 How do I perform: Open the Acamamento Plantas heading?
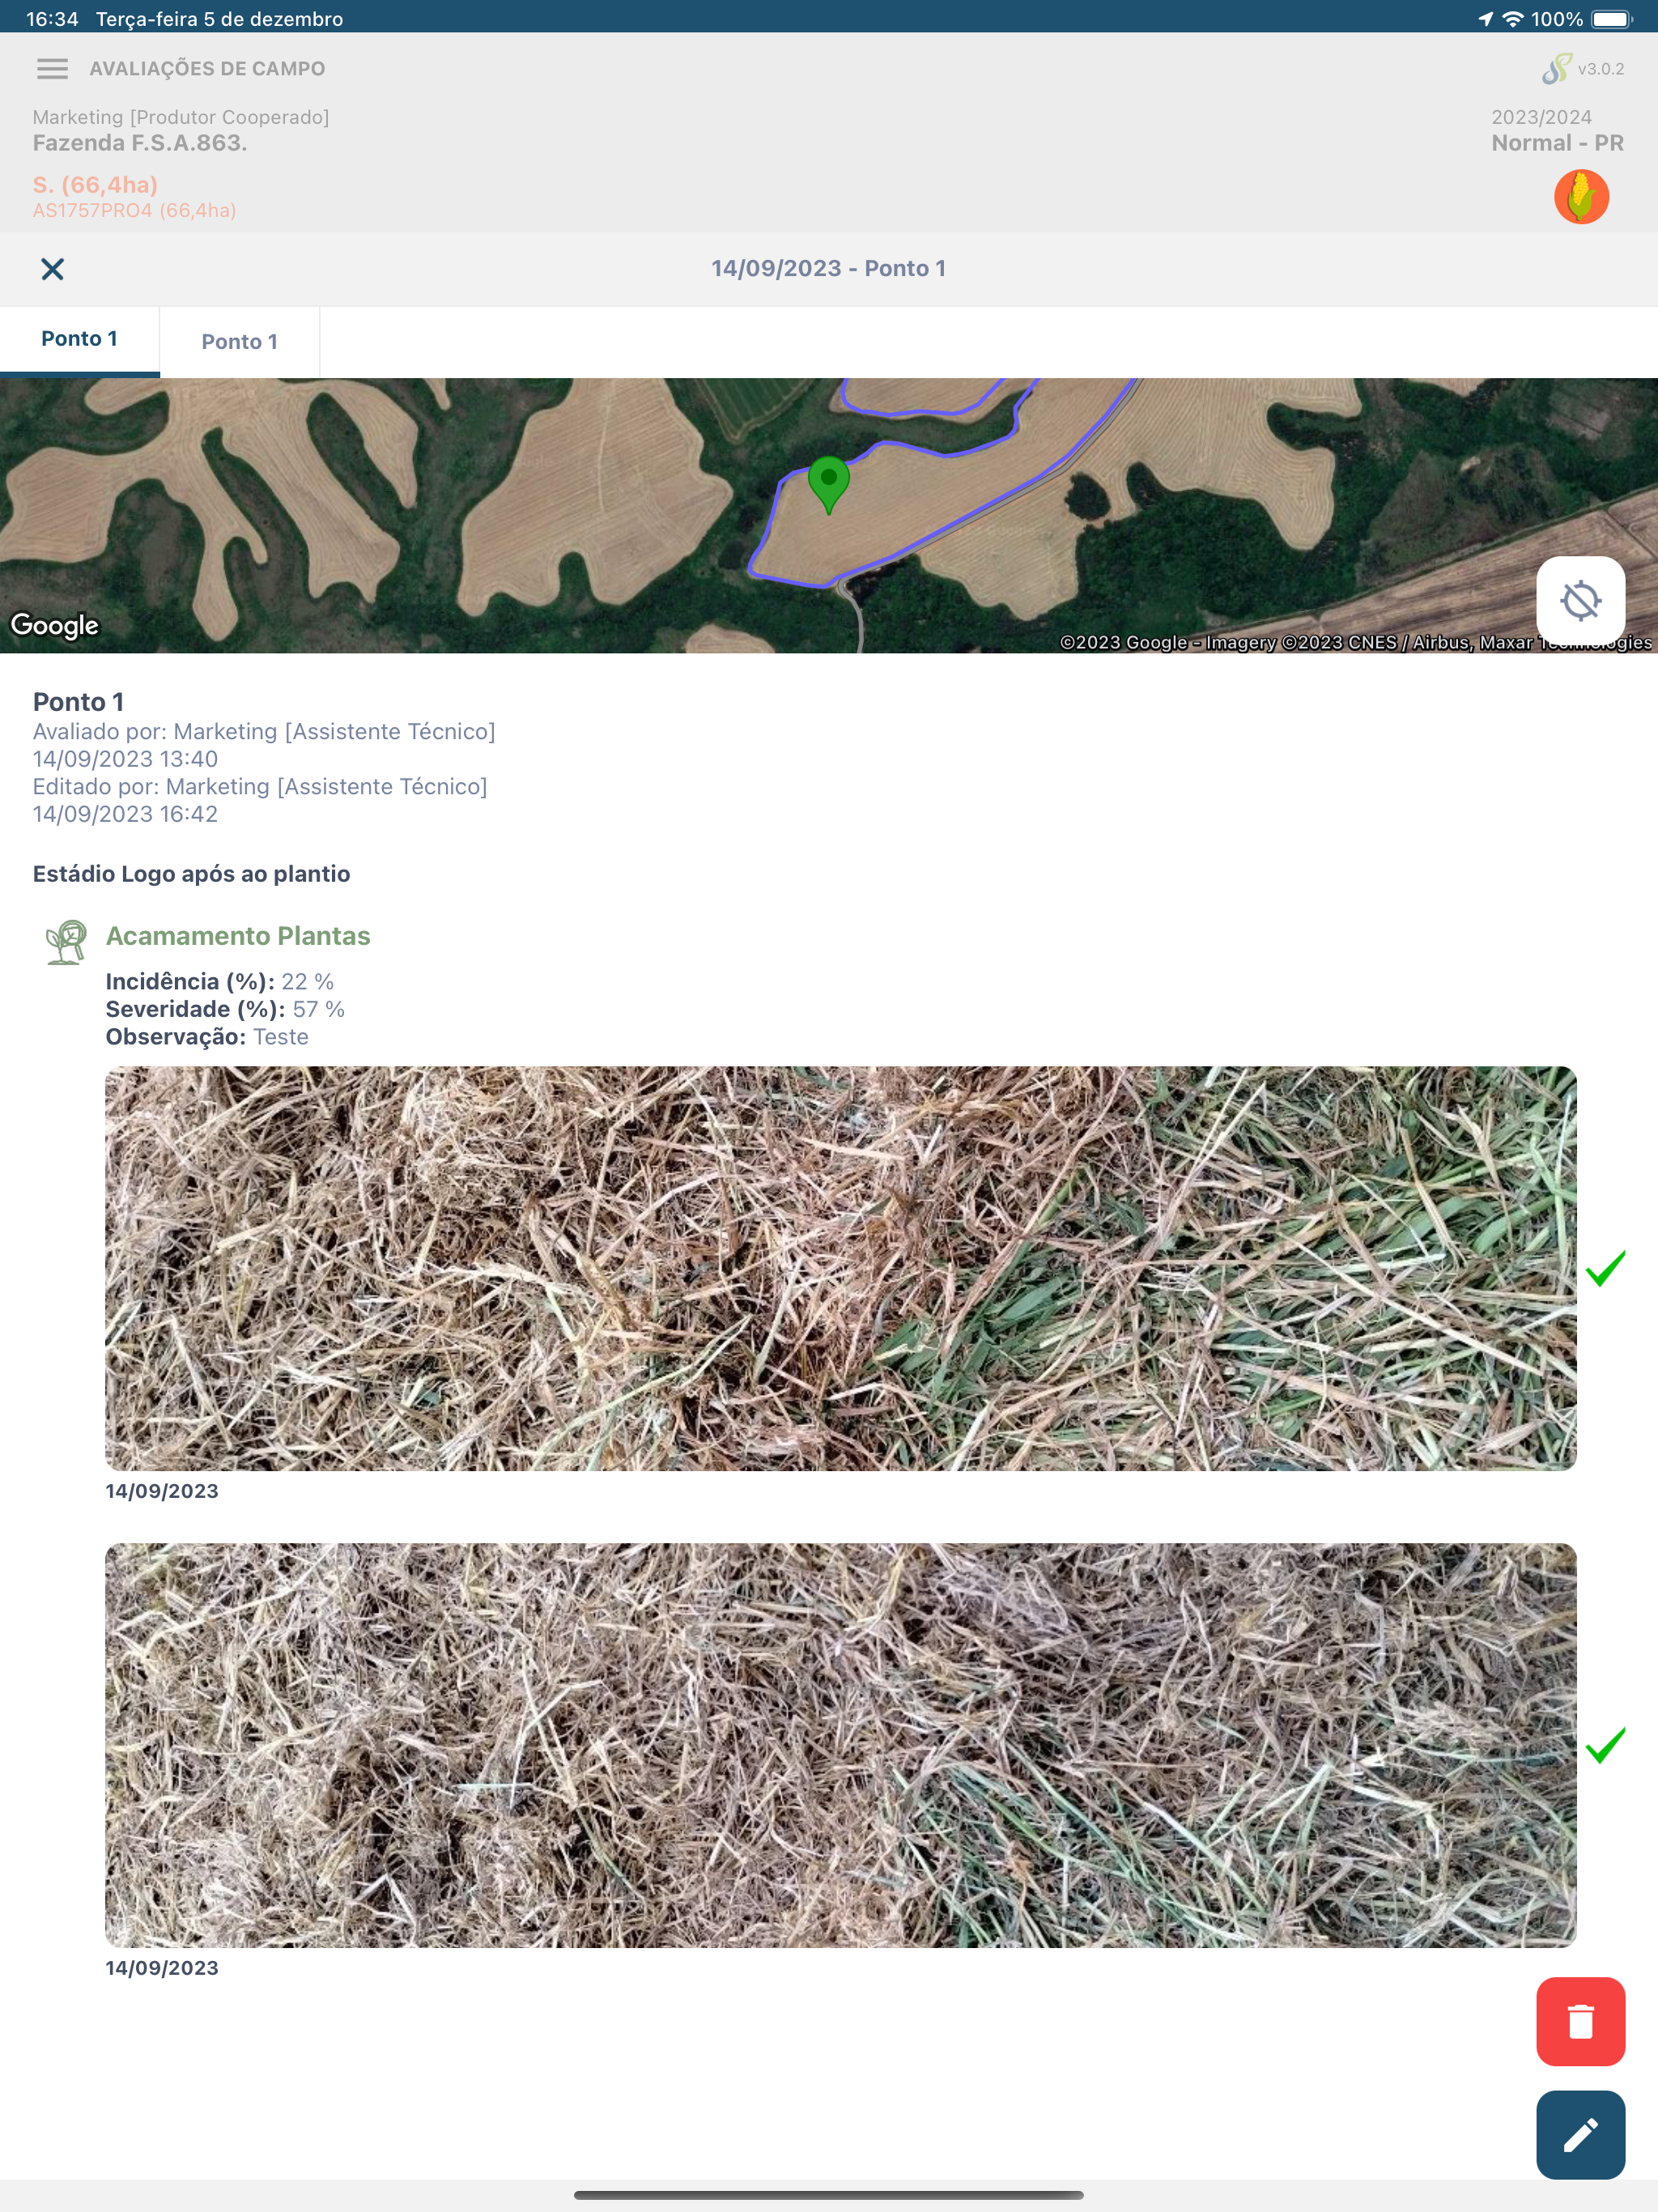tap(238, 936)
